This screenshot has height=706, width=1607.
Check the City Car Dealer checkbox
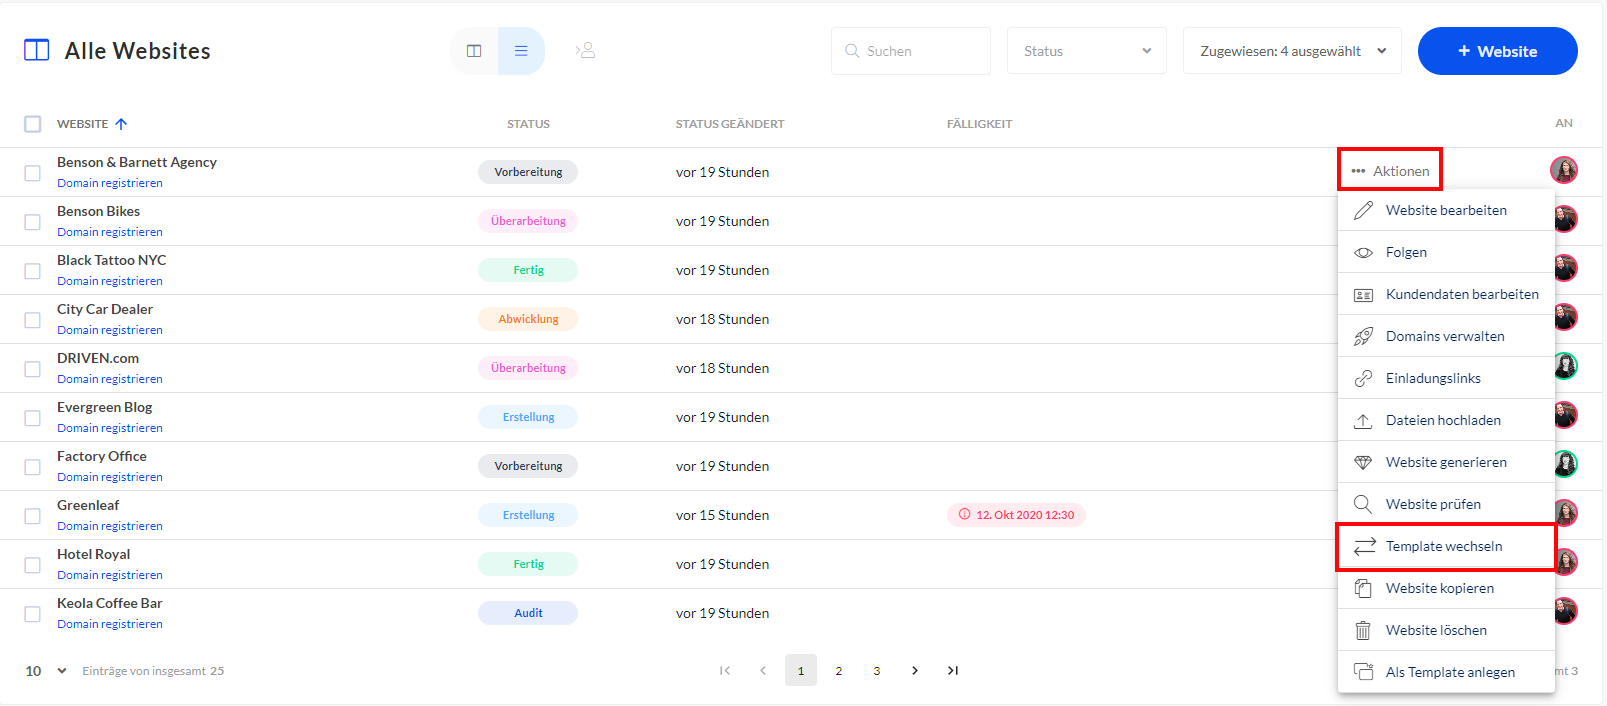[x=33, y=320]
